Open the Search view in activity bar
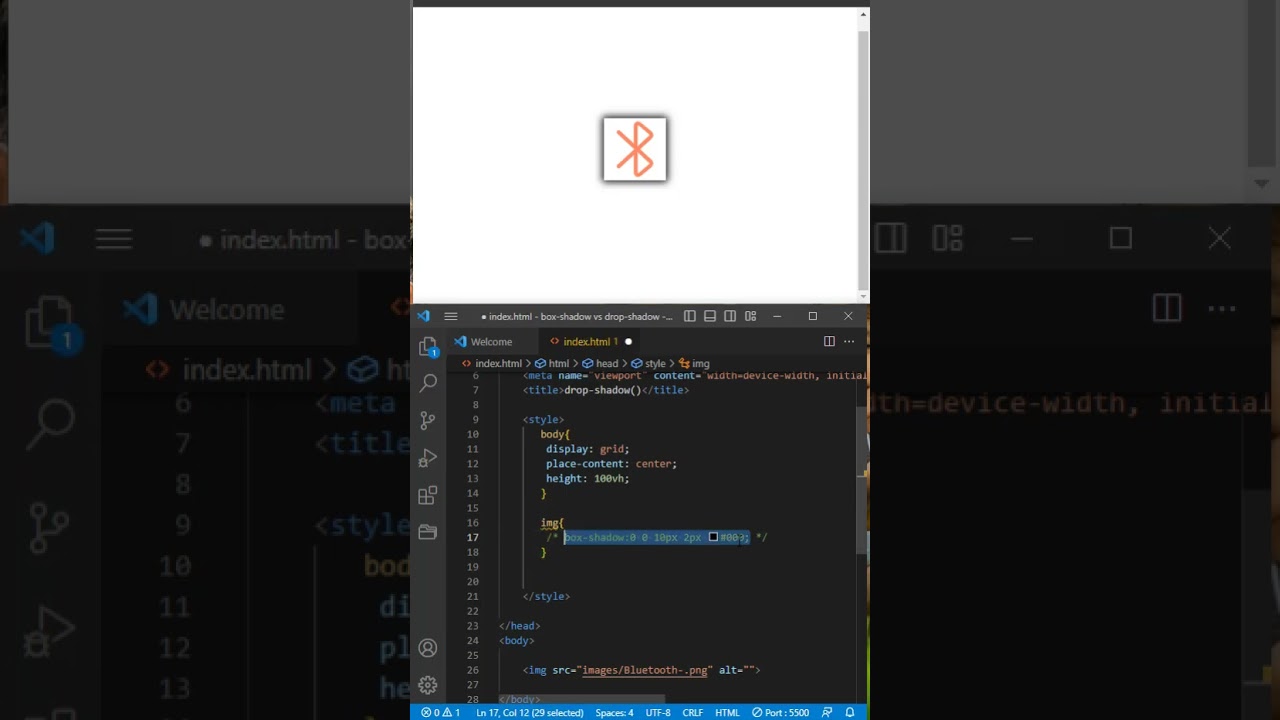 point(428,383)
